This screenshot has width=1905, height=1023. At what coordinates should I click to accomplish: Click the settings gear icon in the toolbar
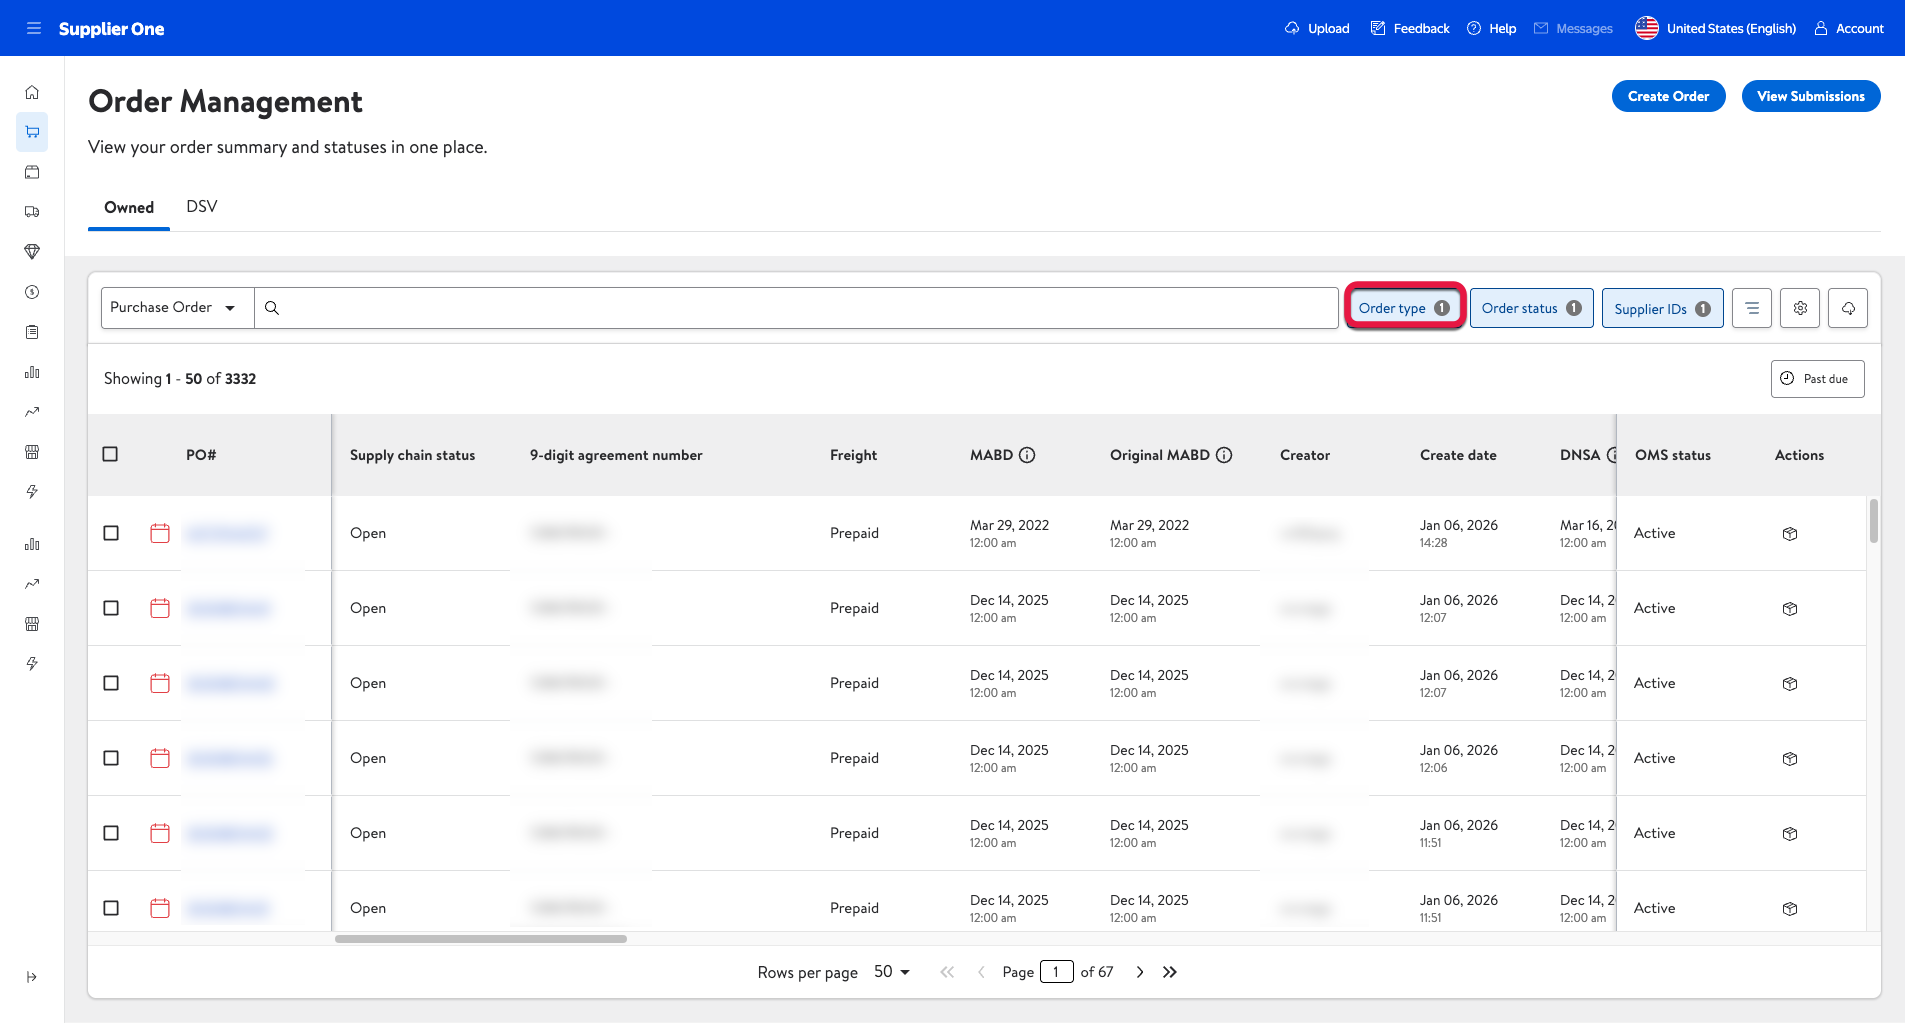click(x=1800, y=308)
